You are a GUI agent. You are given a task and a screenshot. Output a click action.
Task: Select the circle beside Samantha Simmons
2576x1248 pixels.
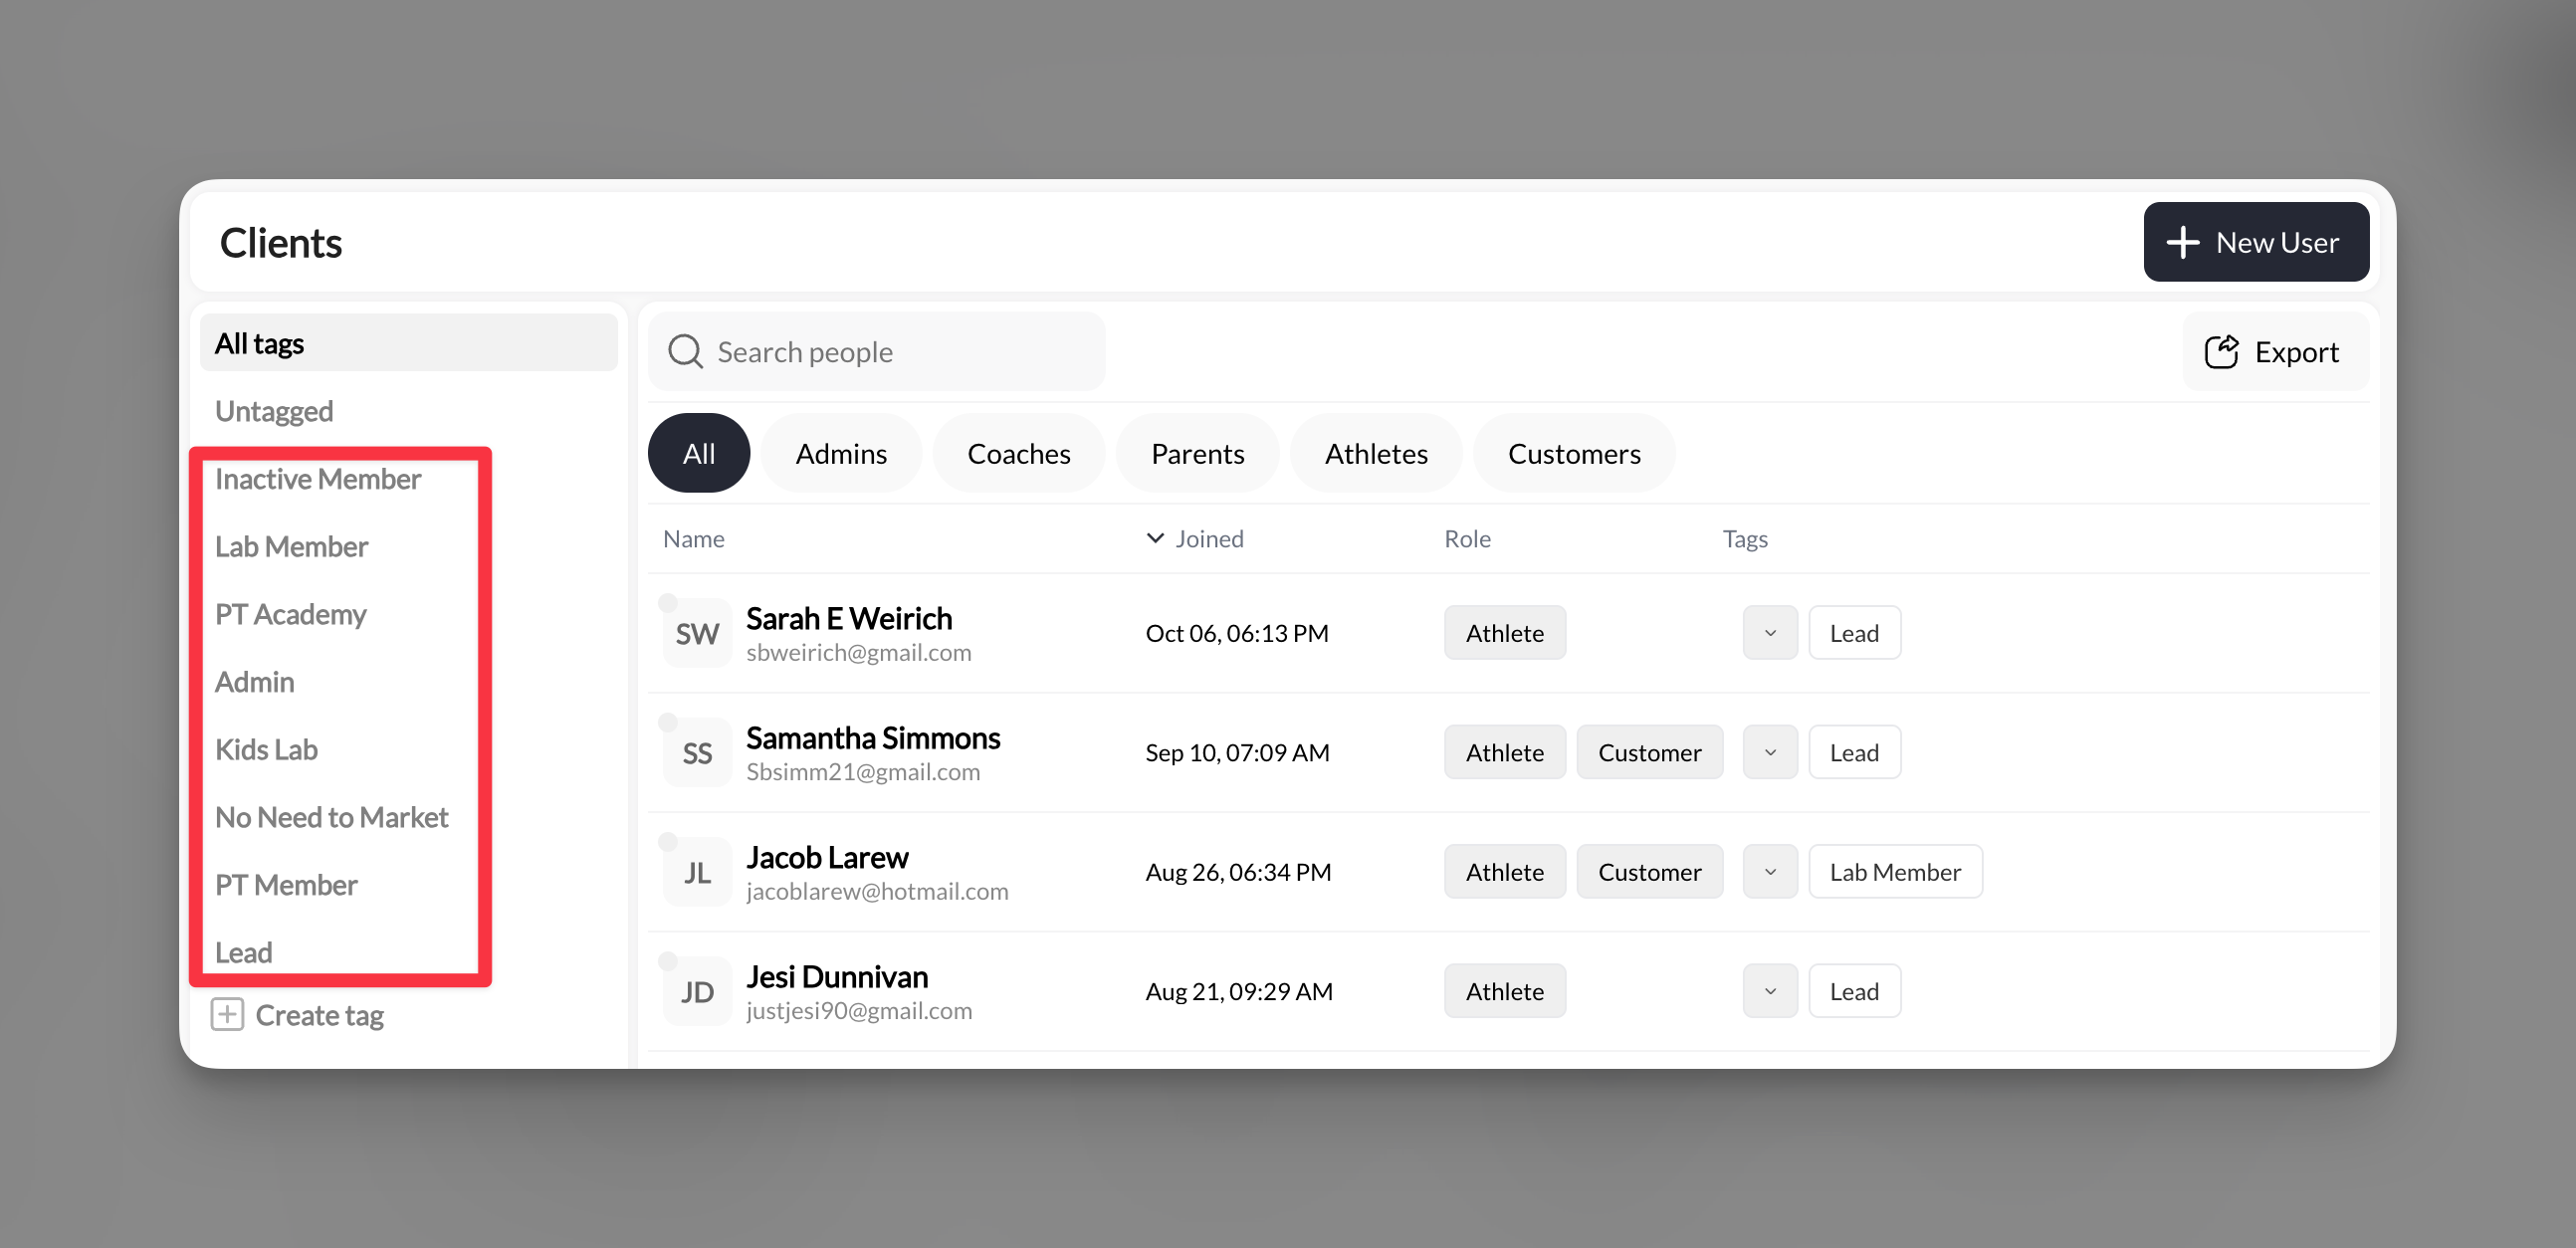point(668,721)
